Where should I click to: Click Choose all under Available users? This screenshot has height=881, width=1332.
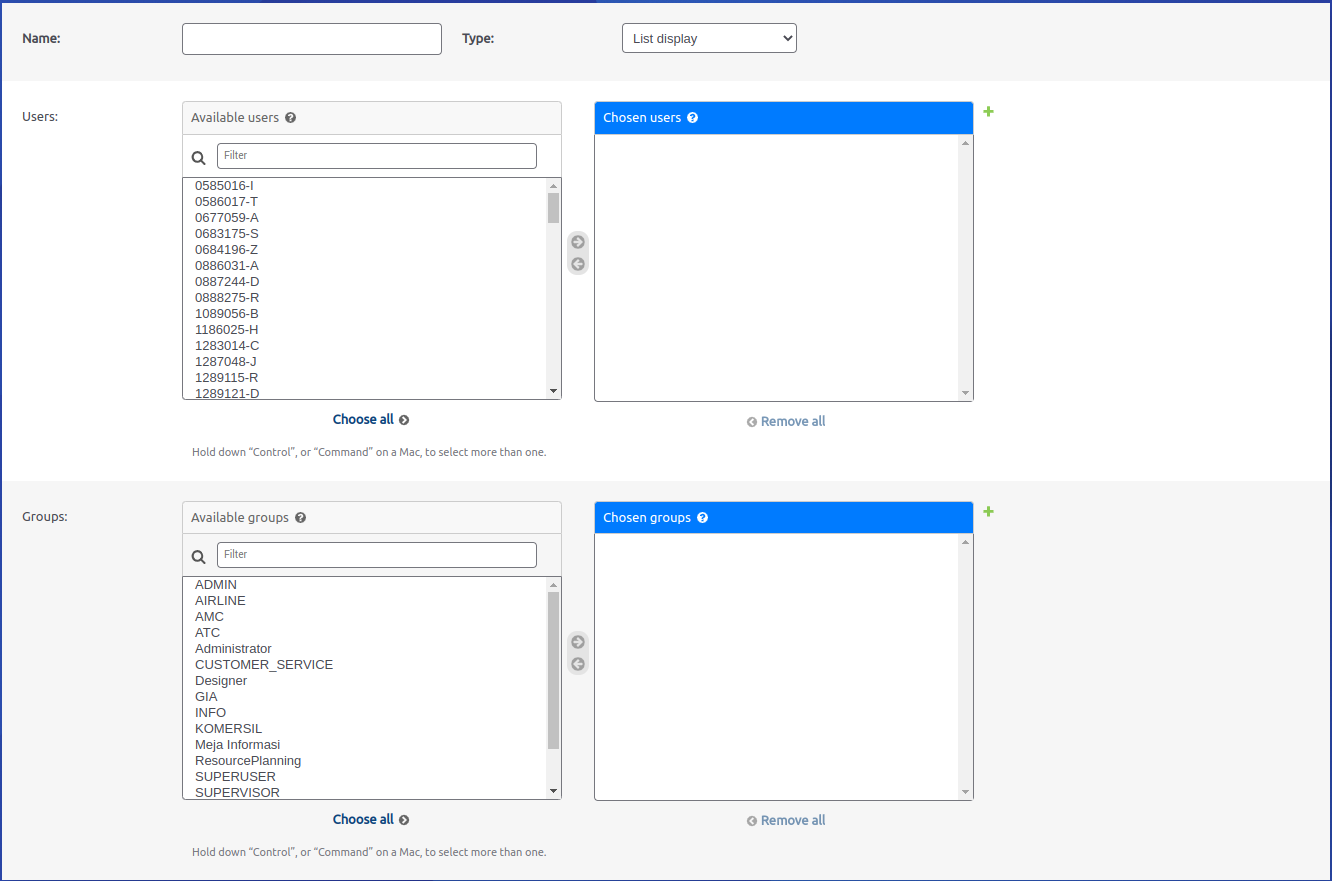tap(370, 420)
